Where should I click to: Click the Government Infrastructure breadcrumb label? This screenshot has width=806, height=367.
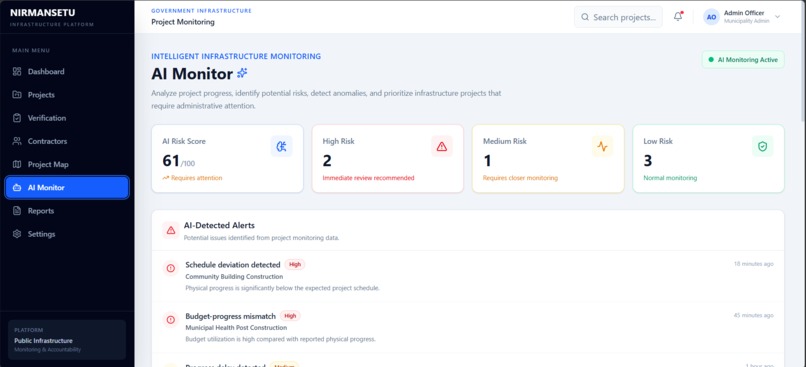[202, 10]
